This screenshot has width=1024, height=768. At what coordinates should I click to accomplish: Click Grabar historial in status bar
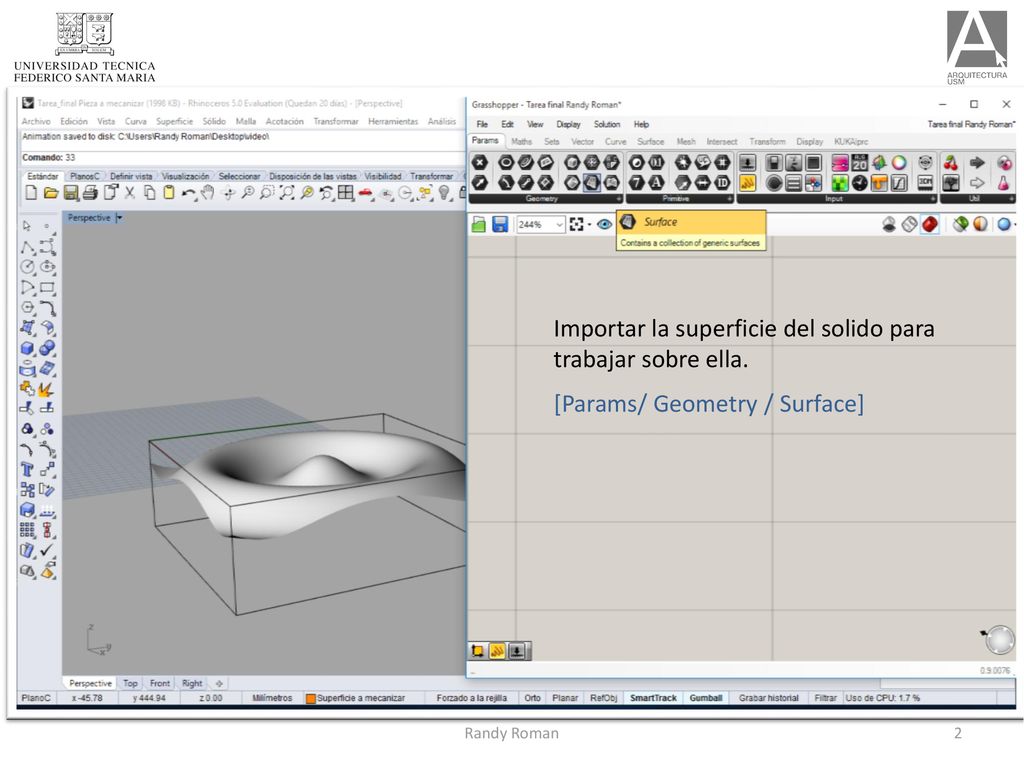(769, 698)
